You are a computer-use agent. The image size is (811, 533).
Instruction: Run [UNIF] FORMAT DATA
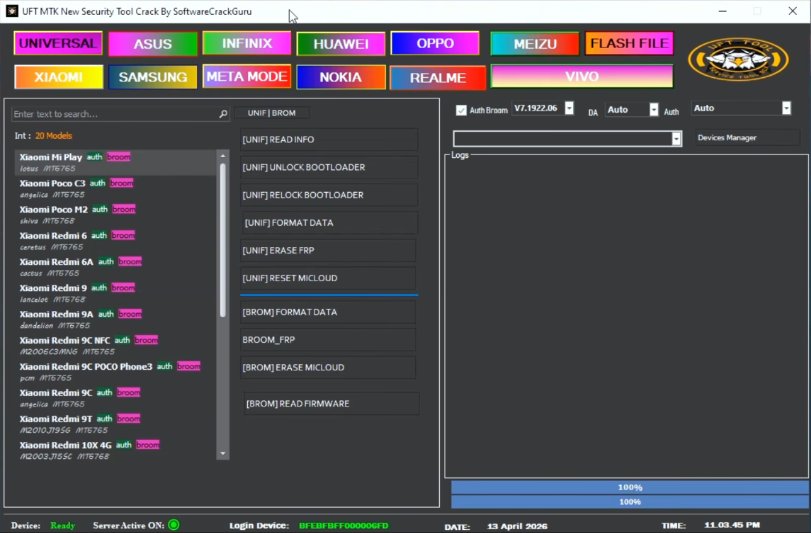329,223
